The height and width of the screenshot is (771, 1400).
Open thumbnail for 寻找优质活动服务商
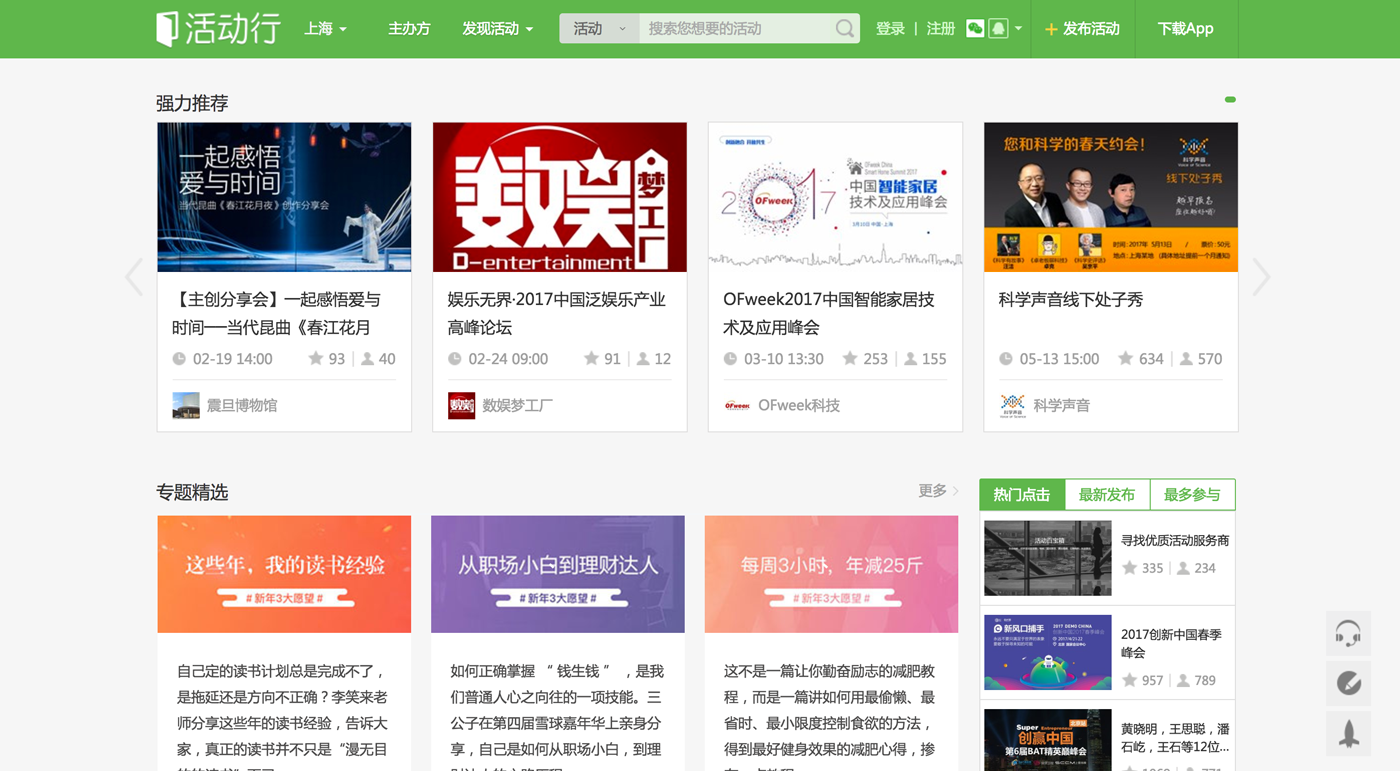click(1047, 558)
